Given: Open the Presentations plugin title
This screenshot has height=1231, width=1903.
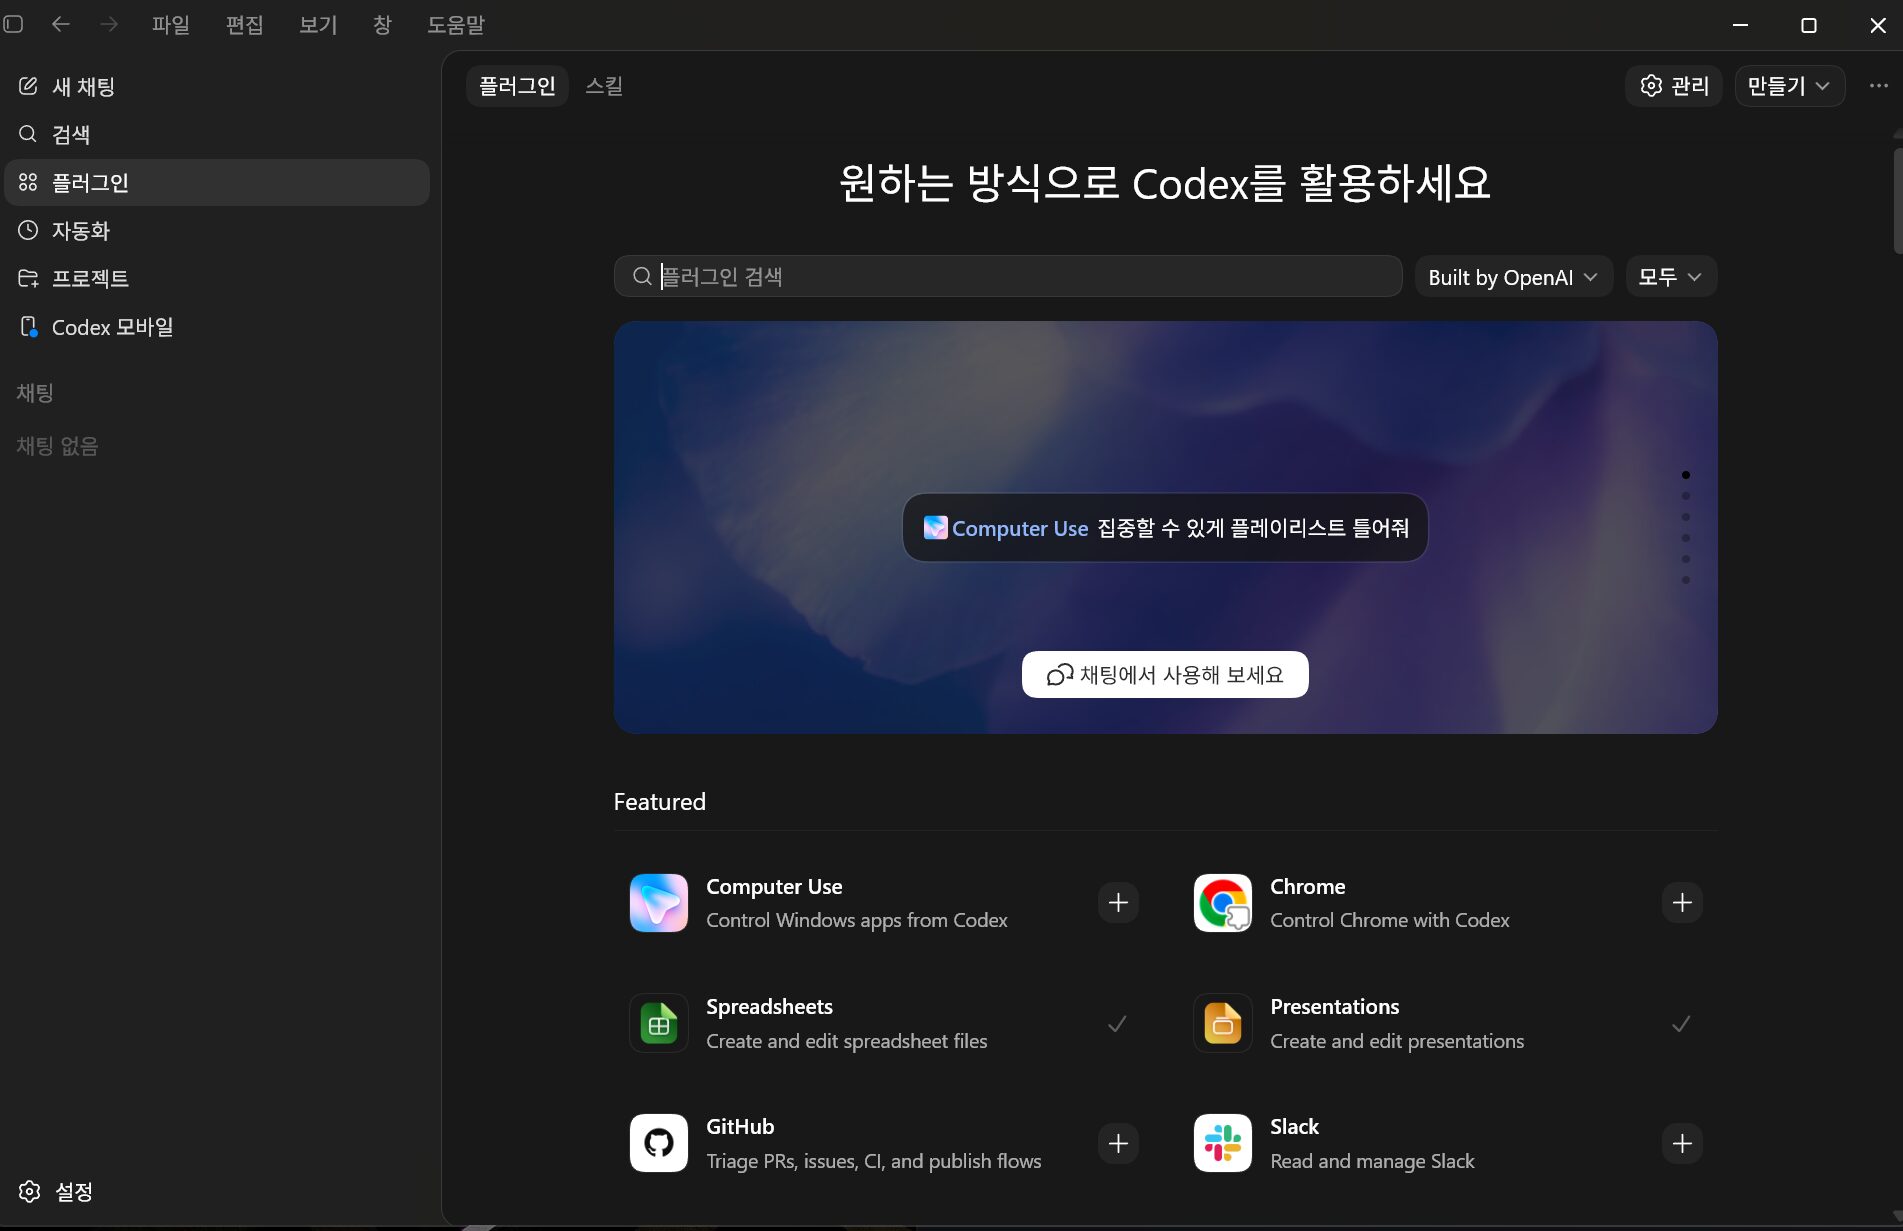Looking at the screenshot, I should click(1334, 1007).
